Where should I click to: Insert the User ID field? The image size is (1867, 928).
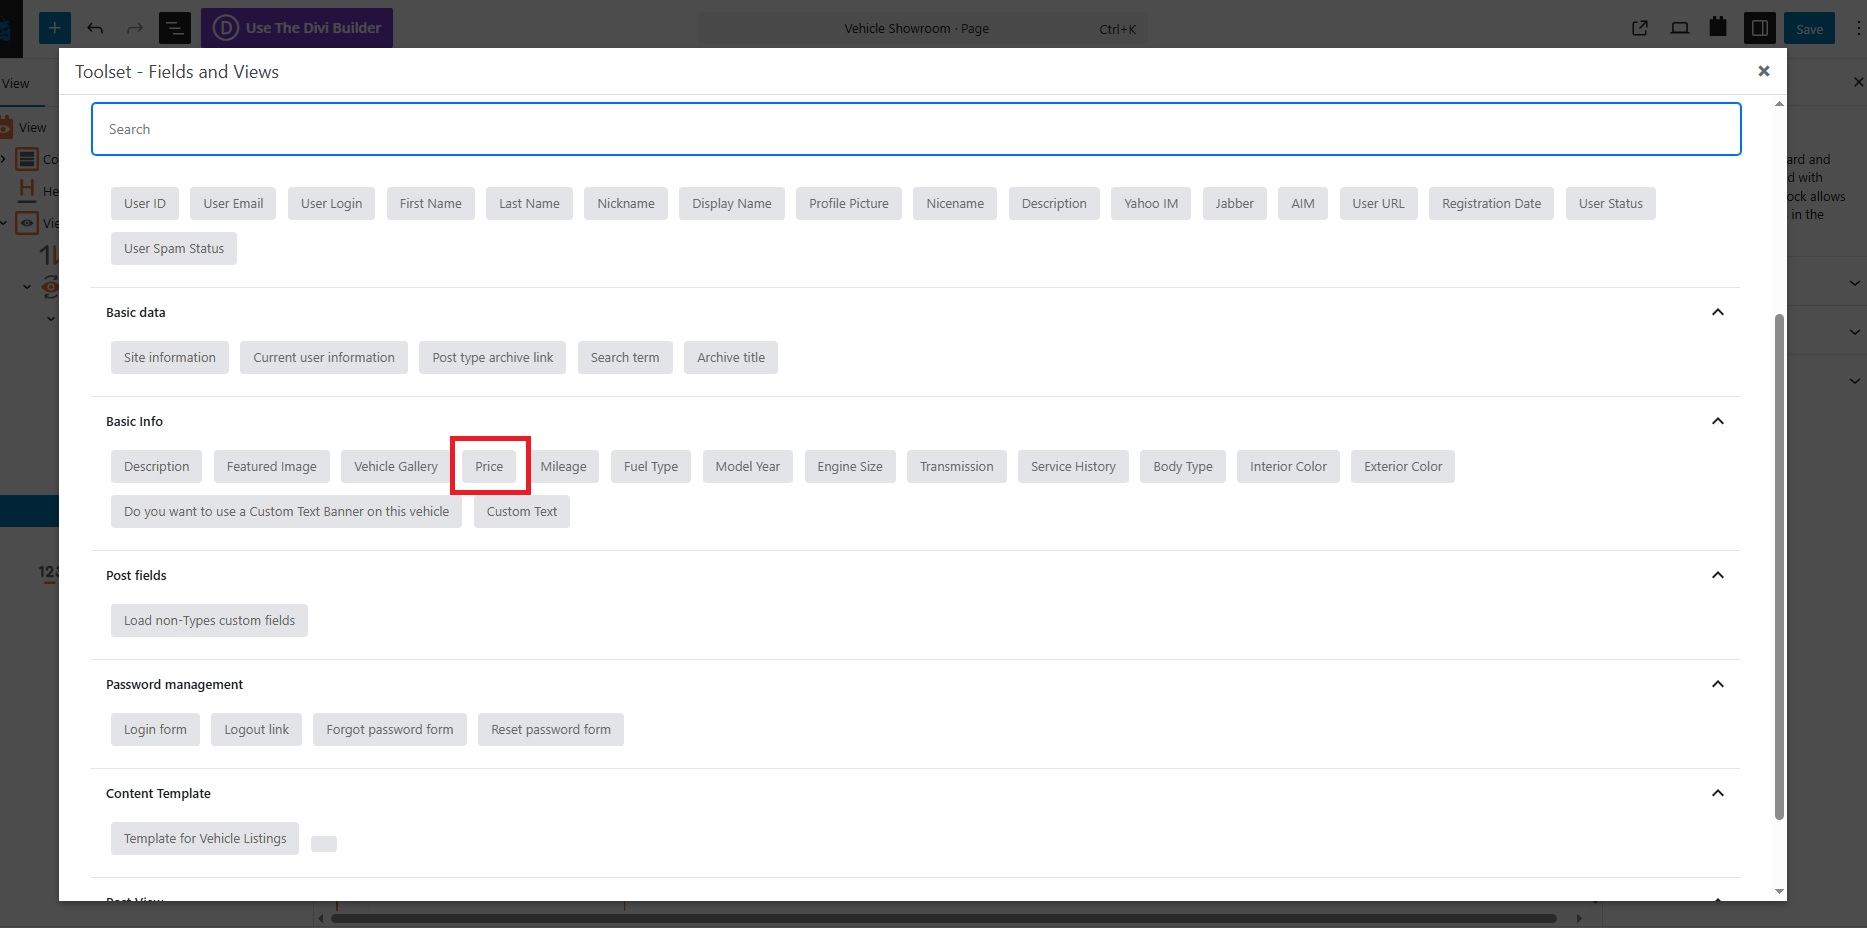pos(145,203)
